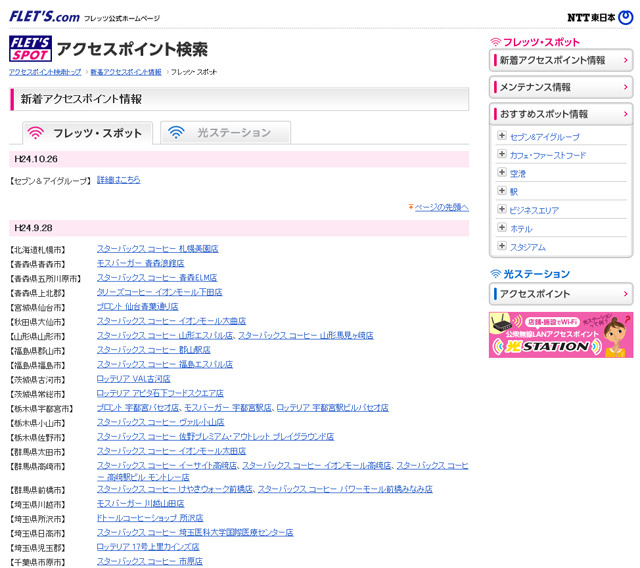
Task: Open スターバックス ヴァル小山店 link
Action: pos(160,422)
